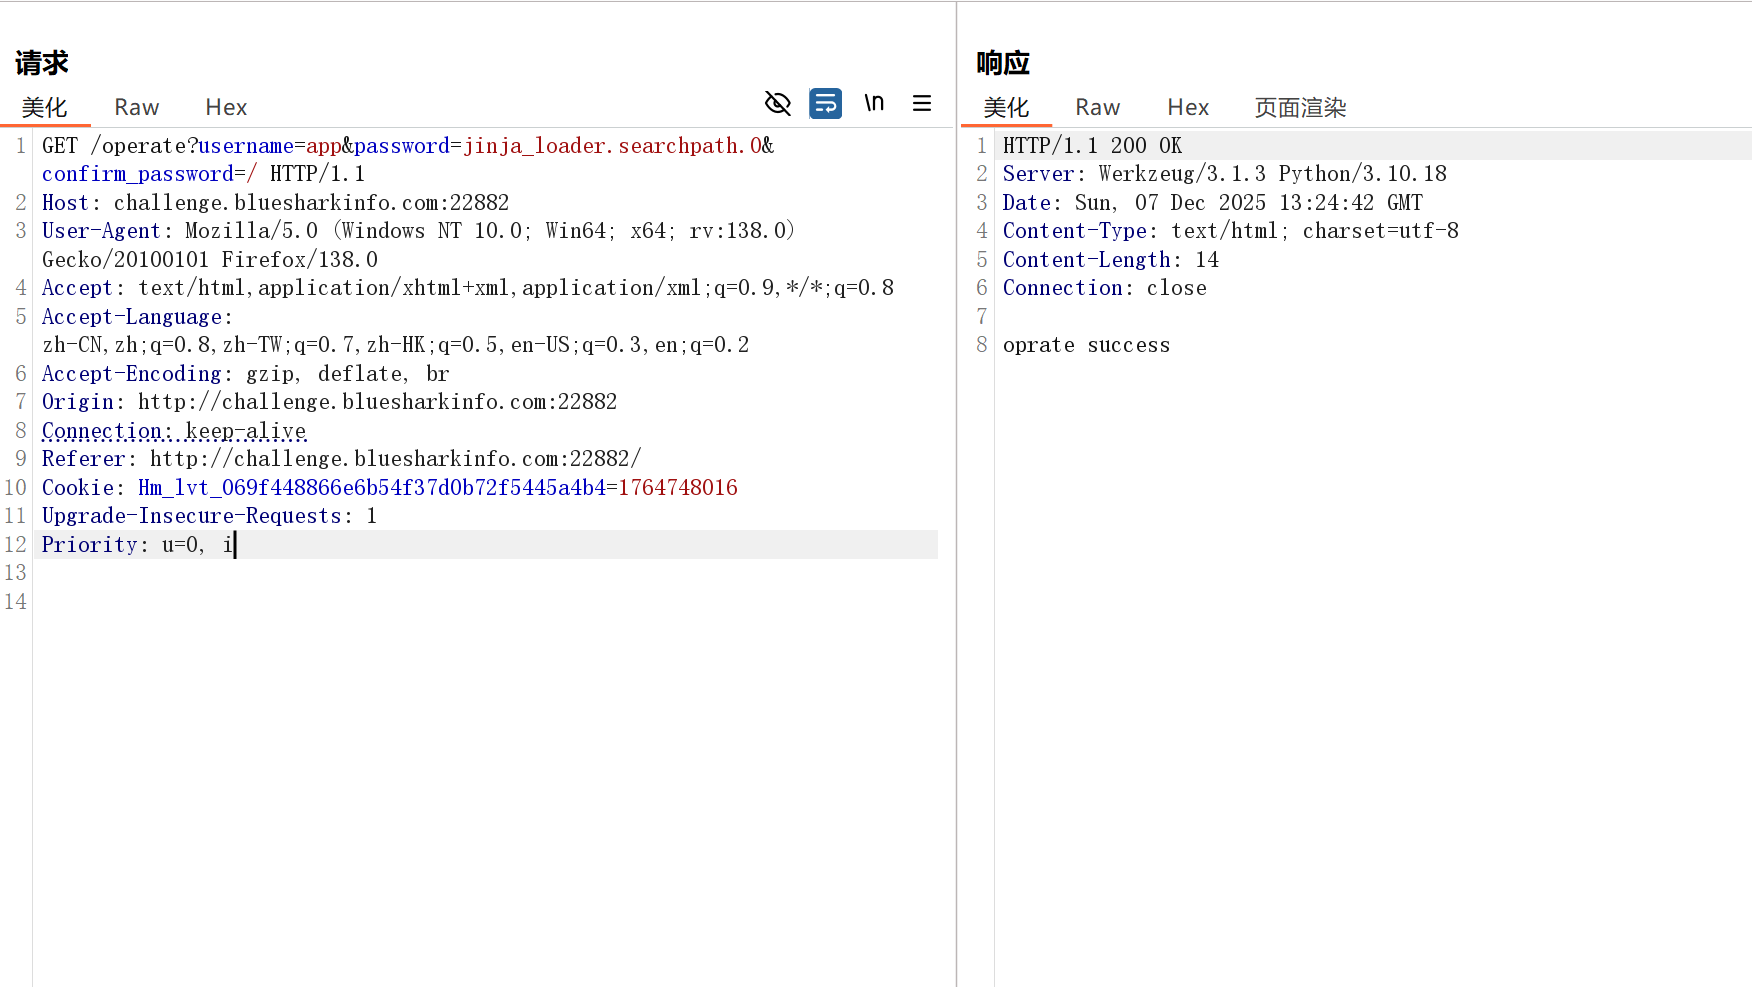1752x987 pixels.
Task: Click the red cookie value 1764748016
Action: (x=678, y=487)
